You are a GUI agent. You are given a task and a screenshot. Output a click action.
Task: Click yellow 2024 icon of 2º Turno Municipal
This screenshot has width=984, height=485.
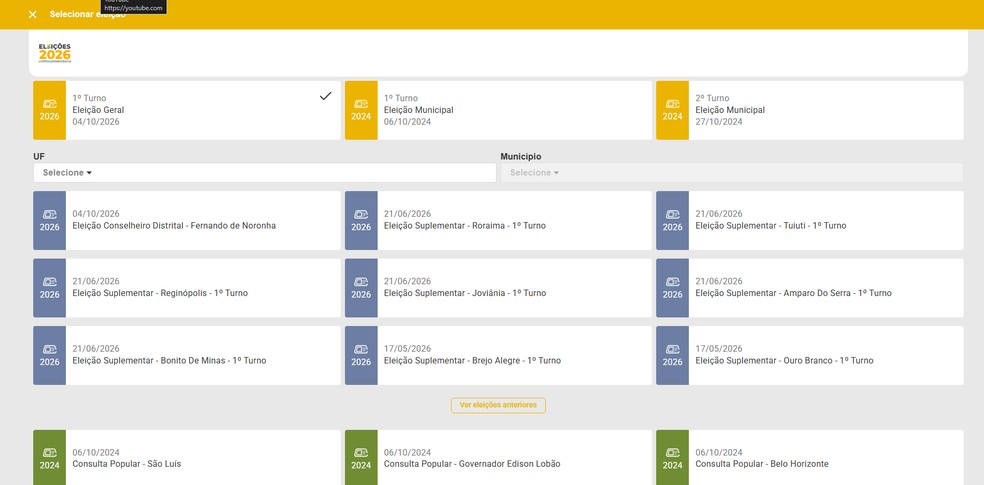click(672, 110)
